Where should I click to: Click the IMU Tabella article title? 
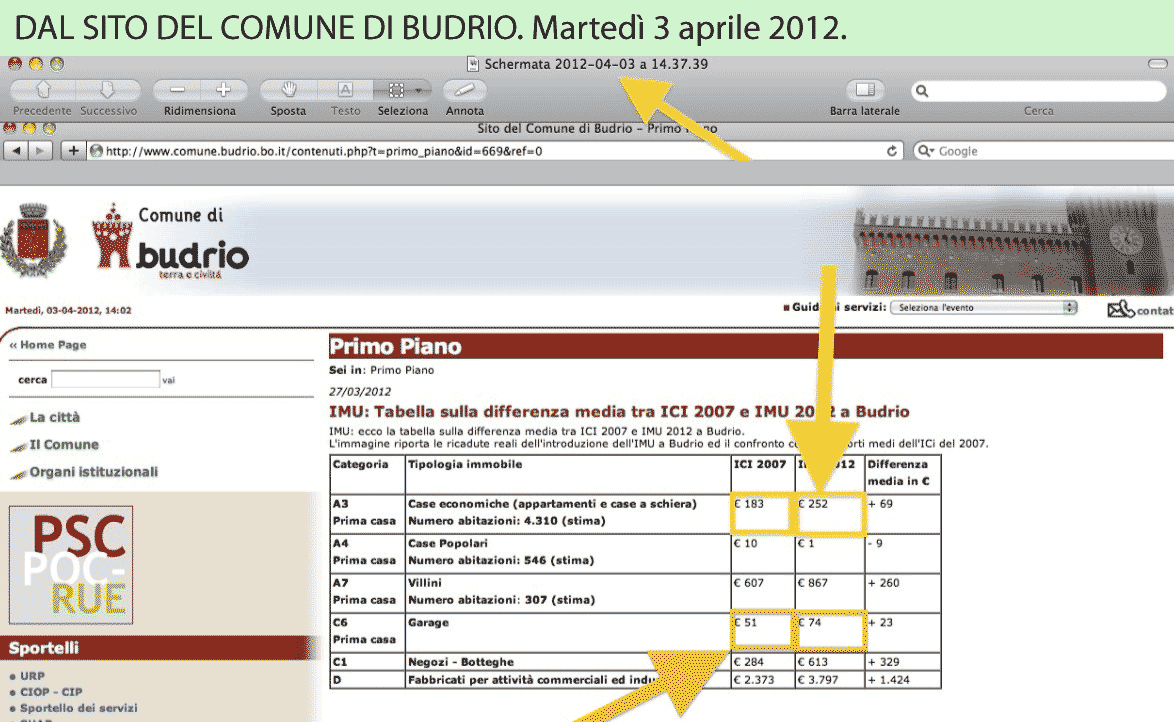[x=619, y=411]
